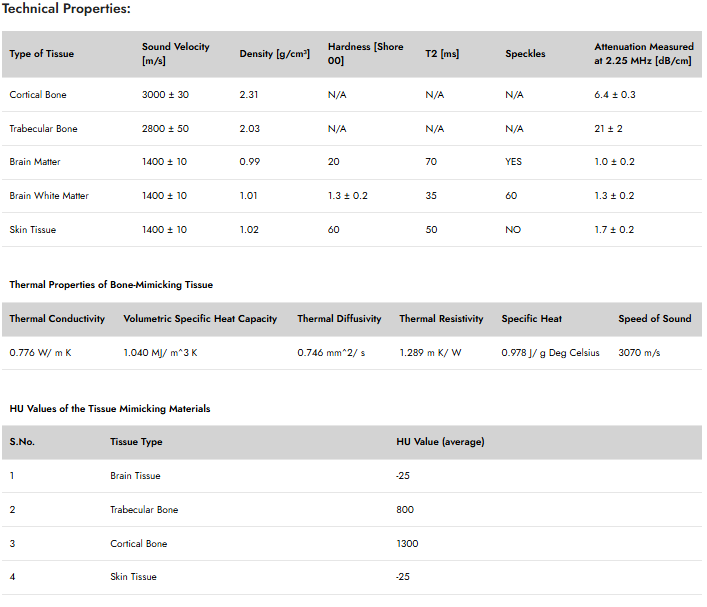Click the Sound Velocity column header
Viewport: 707px width, 607px height.
[x=175, y=54]
